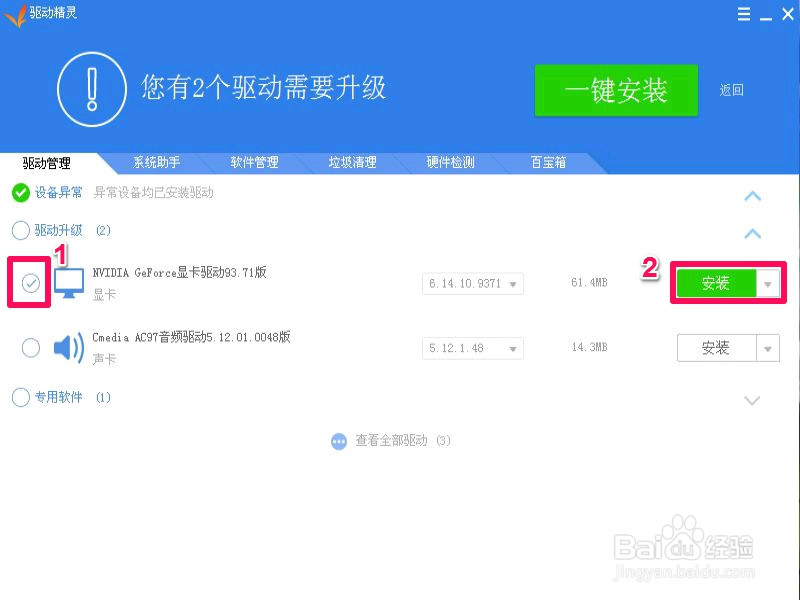Switch to 驱动管理 tab

(x=46, y=163)
